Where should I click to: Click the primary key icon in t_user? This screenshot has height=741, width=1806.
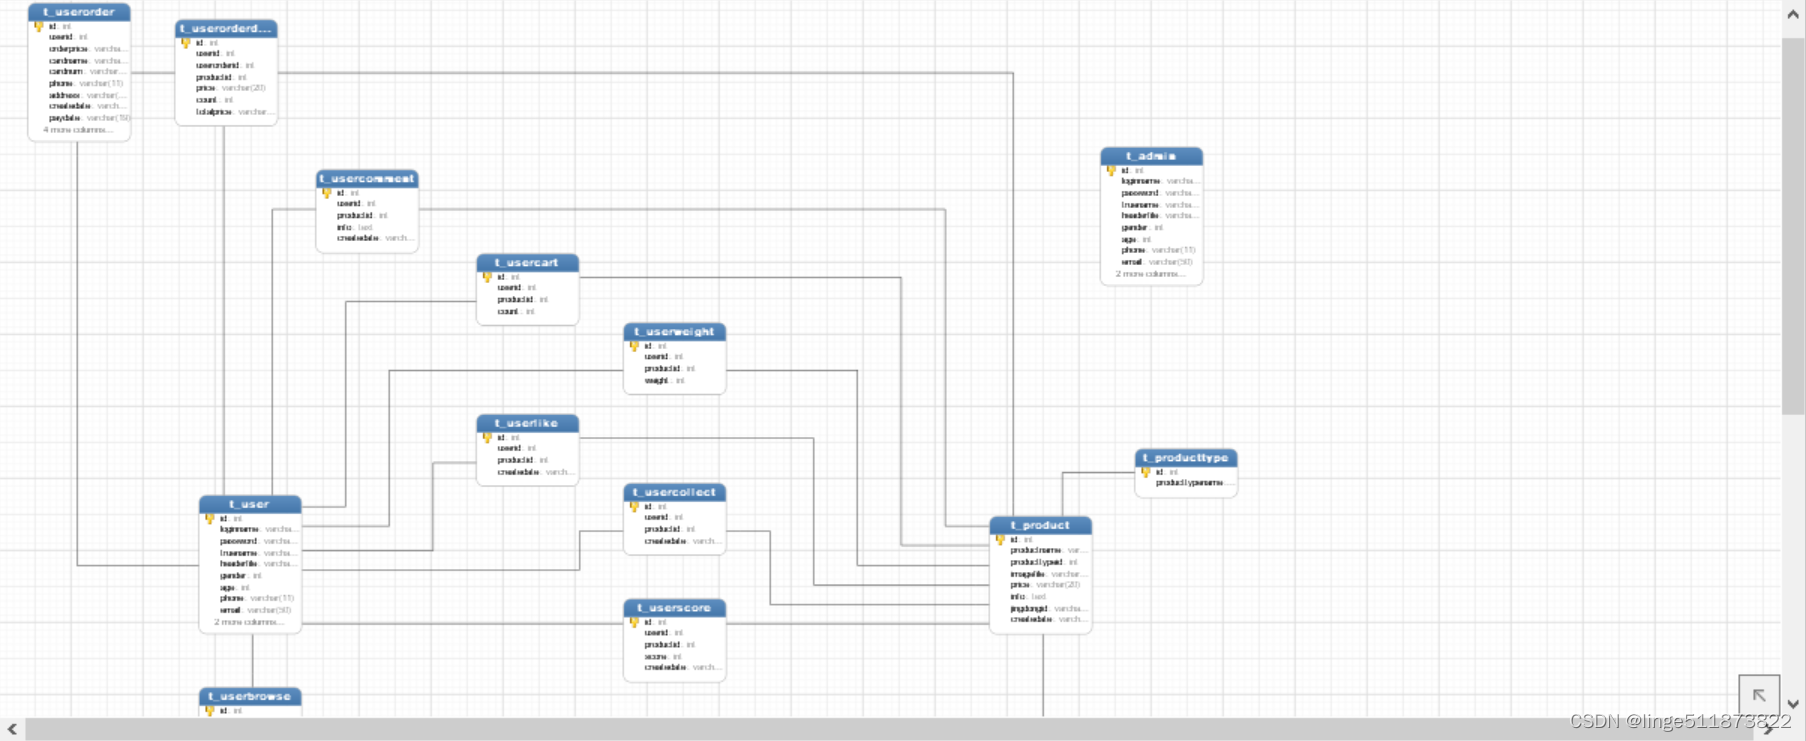(209, 519)
